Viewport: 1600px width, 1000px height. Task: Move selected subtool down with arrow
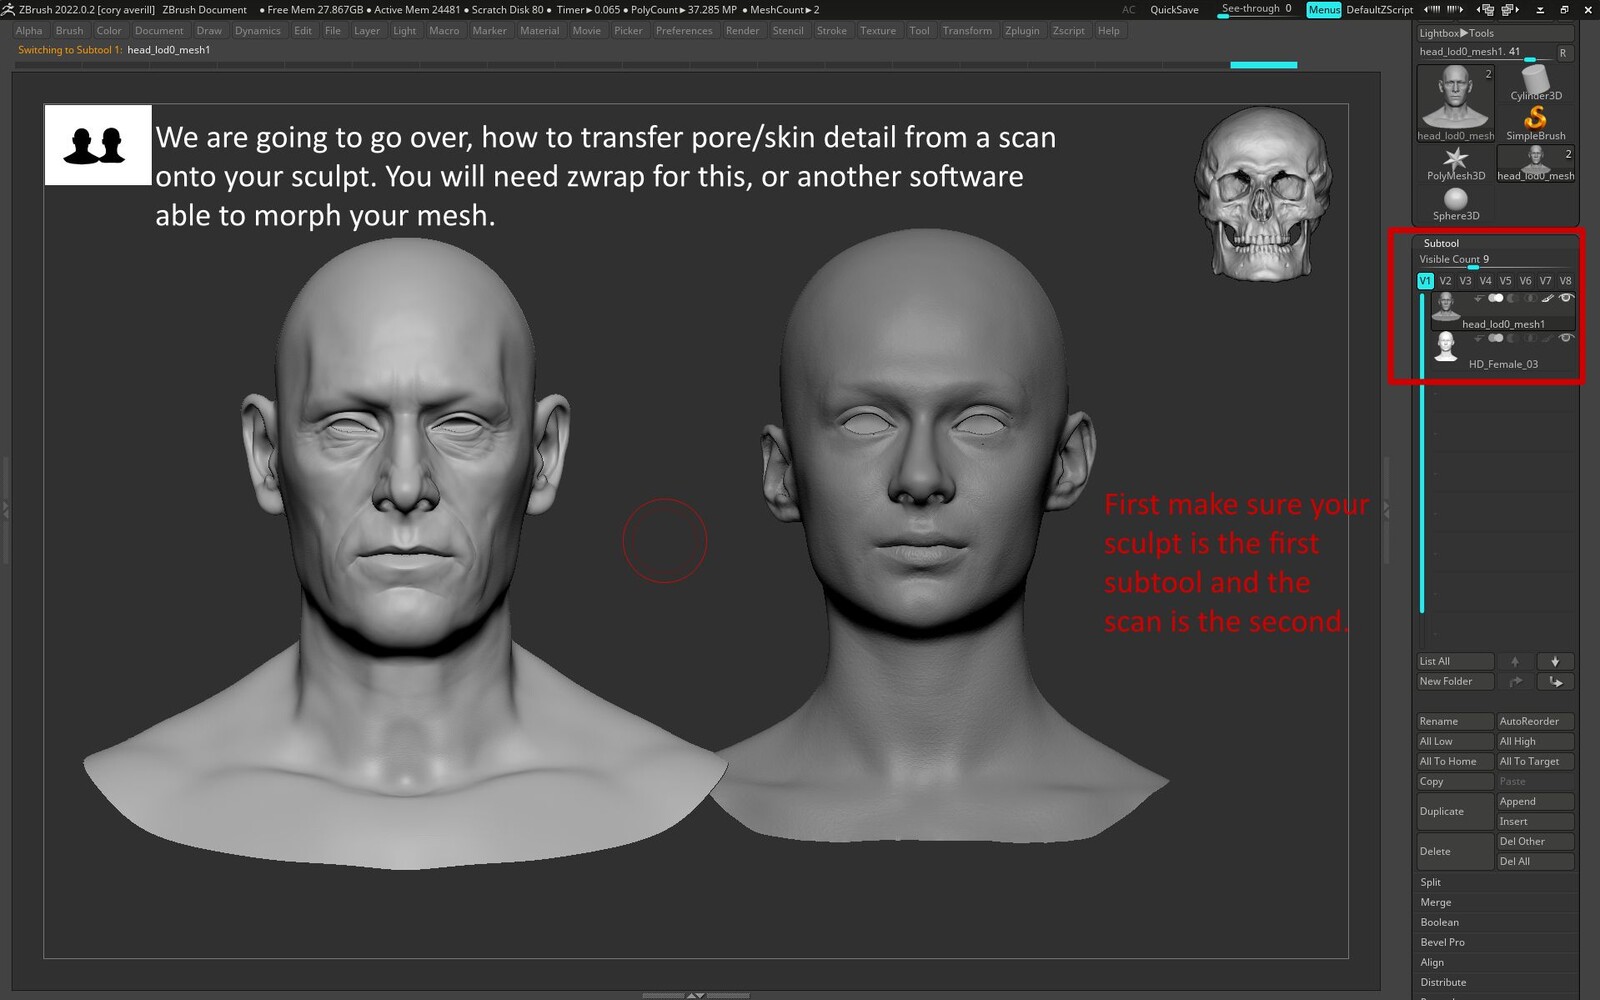pyautogui.click(x=1555, y=661)
